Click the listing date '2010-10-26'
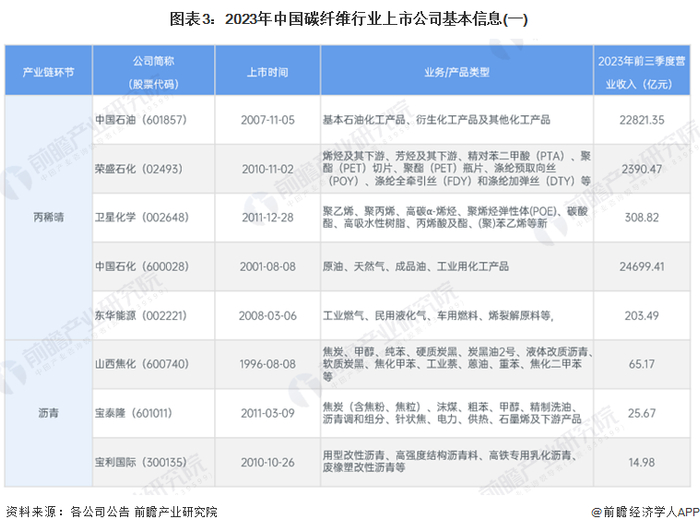 coord(267,462)
